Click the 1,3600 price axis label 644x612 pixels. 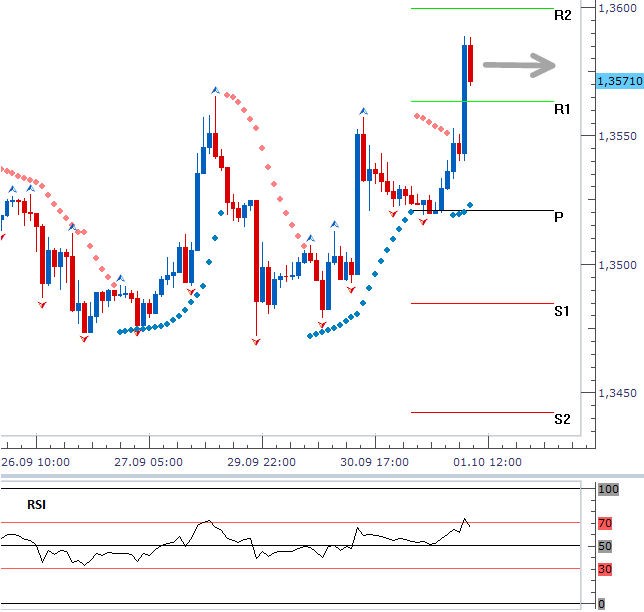pos(617,8)
